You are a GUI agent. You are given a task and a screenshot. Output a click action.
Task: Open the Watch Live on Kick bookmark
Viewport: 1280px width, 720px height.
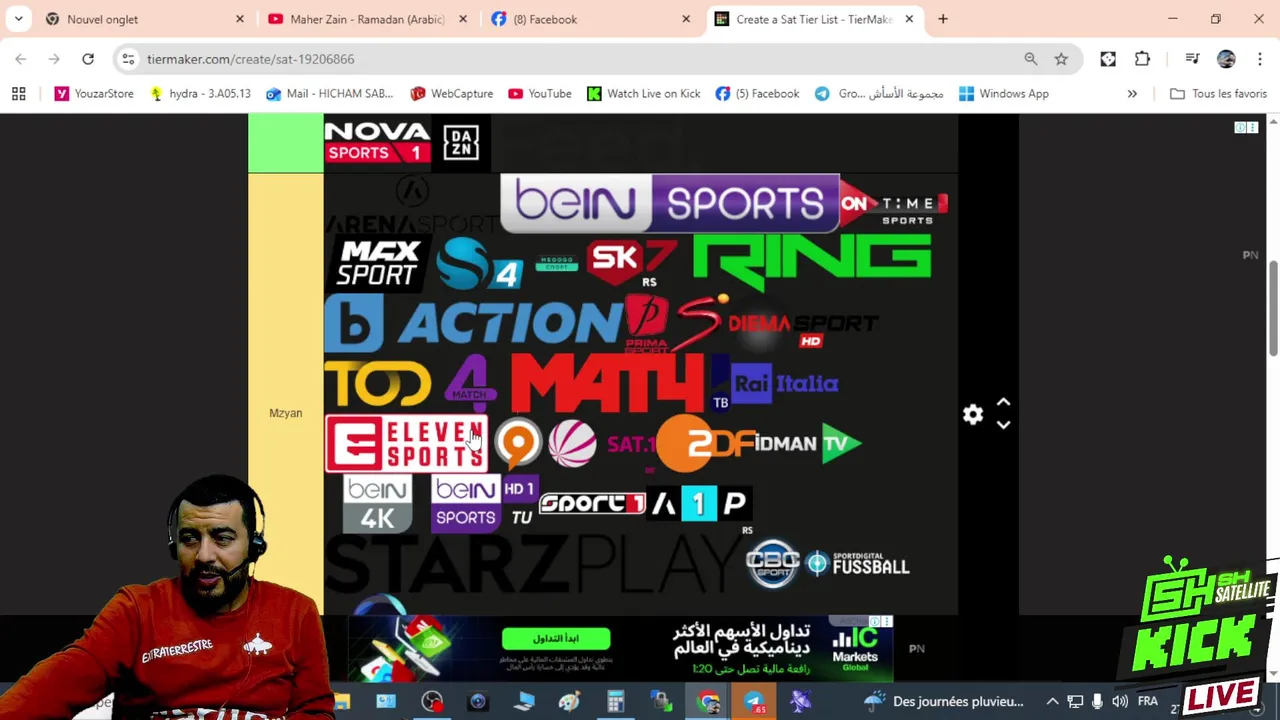pos(644,93)
